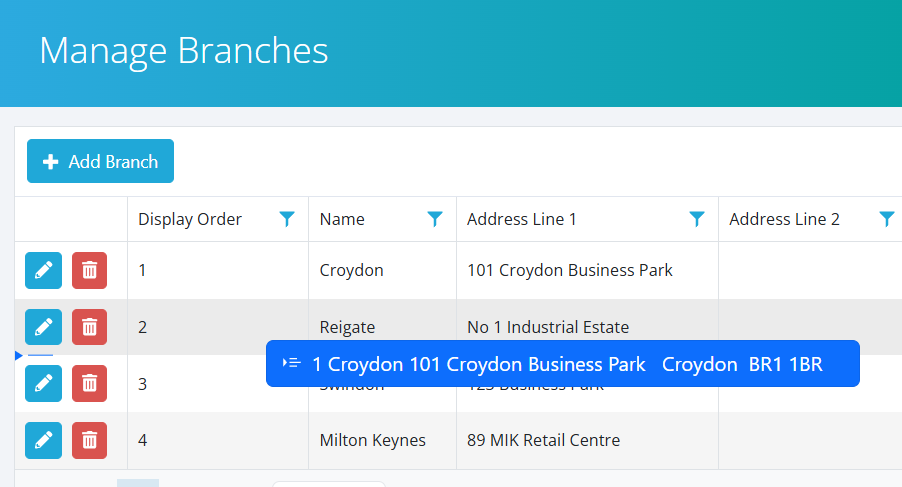Open filter for Name column

click(x=435, y=219)
